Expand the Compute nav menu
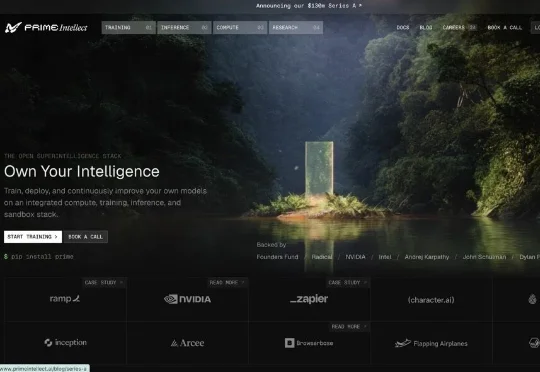 point(240,28)
